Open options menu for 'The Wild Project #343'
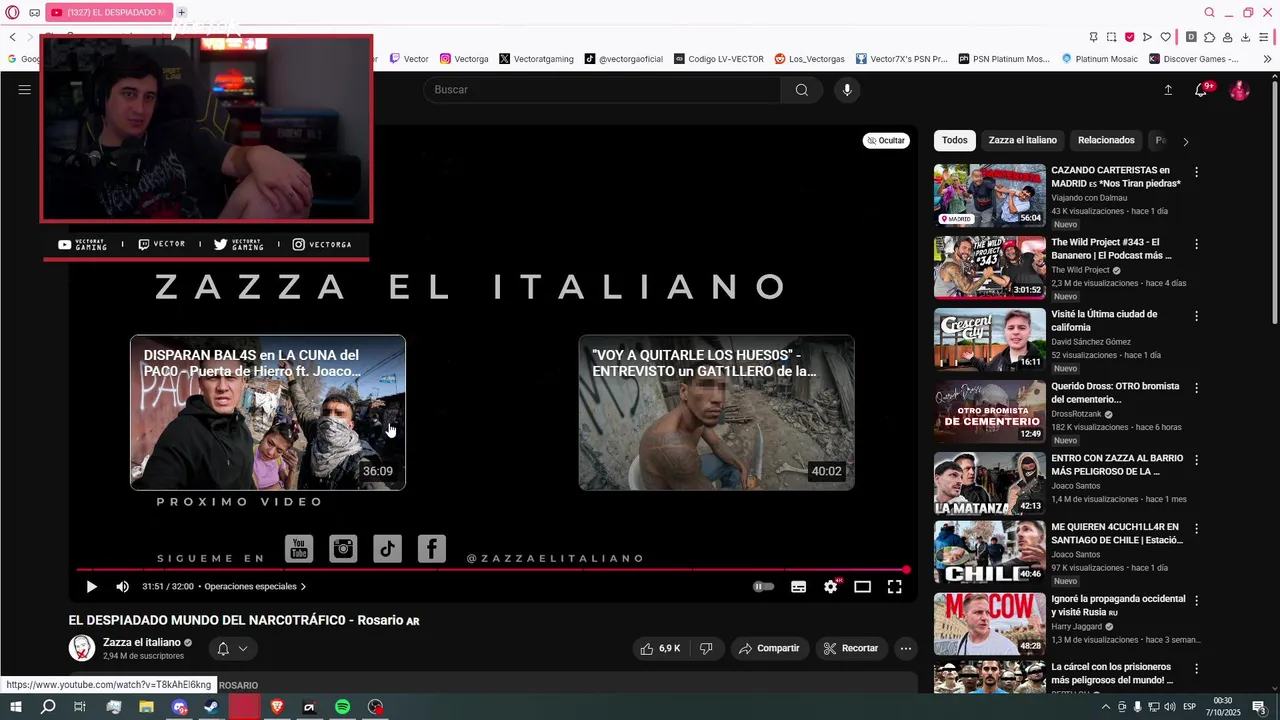The width and height of the screenshot is (1280, 720). tap(1196, 244)
